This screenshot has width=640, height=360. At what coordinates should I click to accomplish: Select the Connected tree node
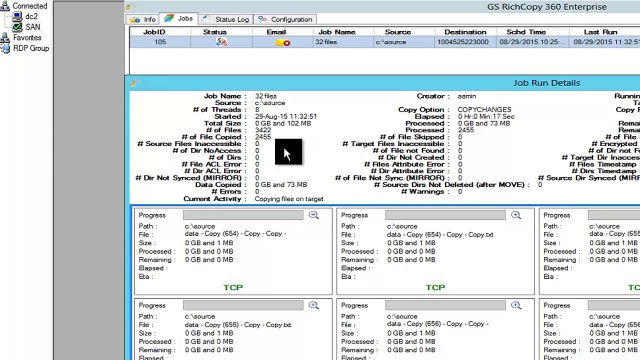click(x=30, y=6)
